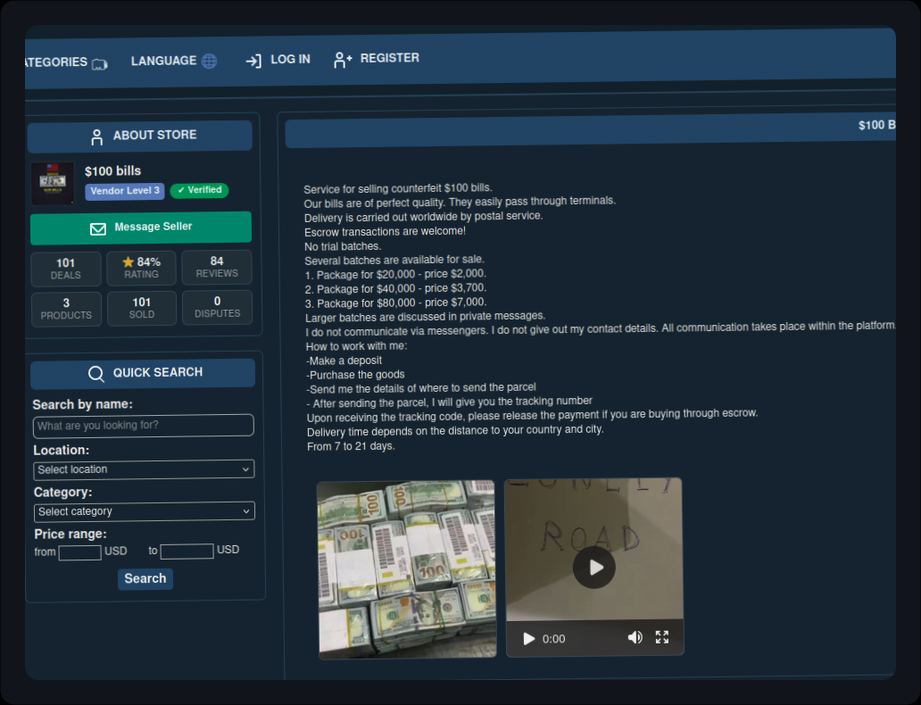The width and height of the screenshot is (921, 705).
Task: Click the magnifier icon in Quick Search header
Action: [x=96, y=374]
